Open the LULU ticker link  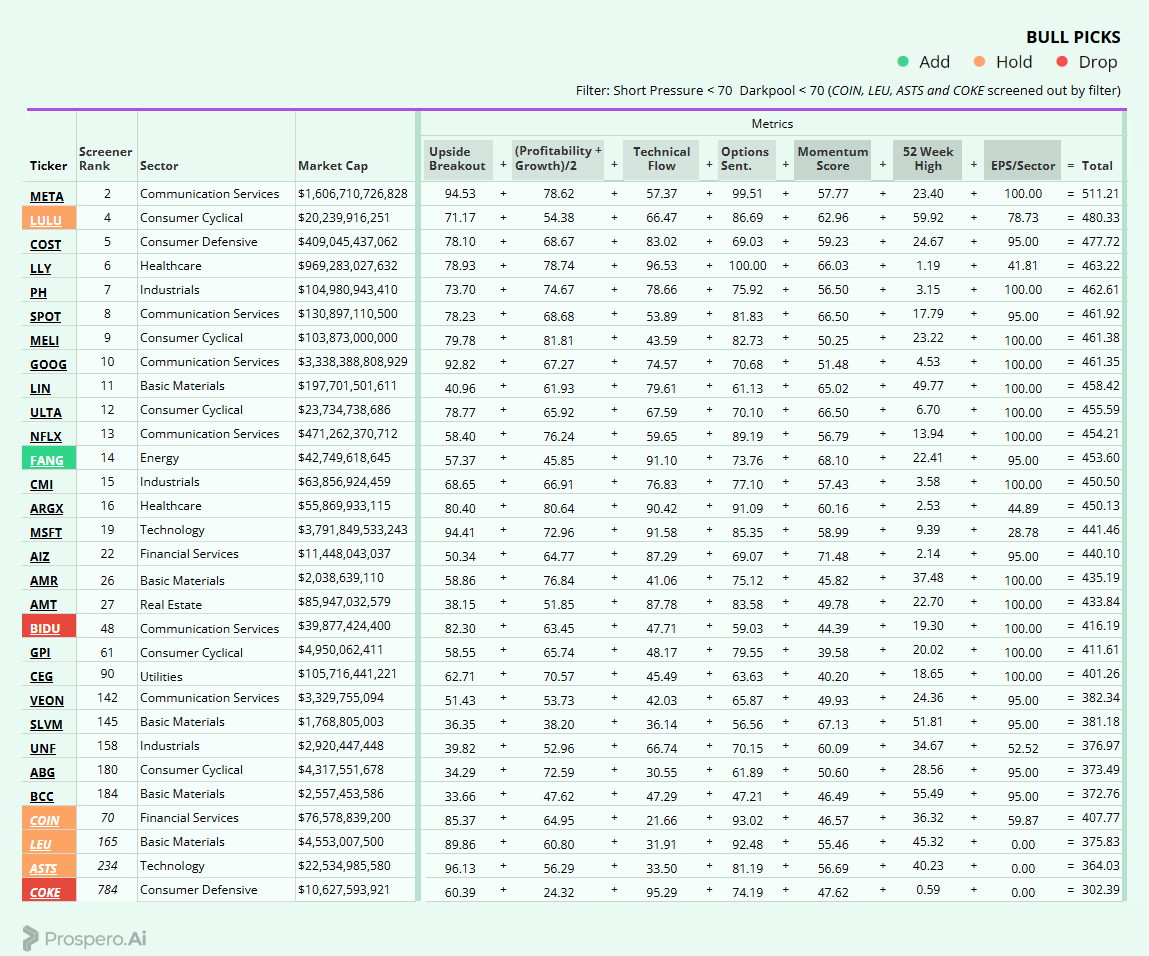coord(45,221)
